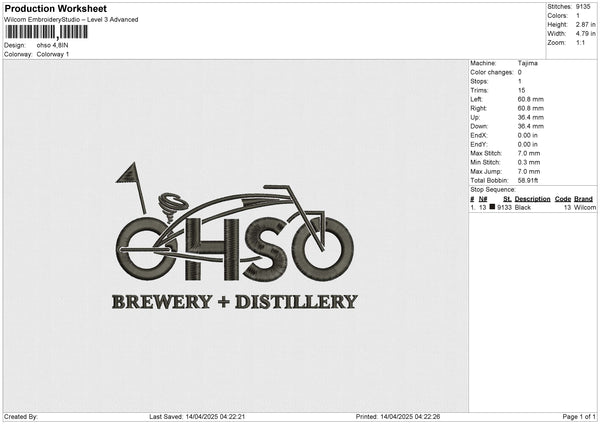The image size is (600, 424).
Task: Click the 'Printed: 14/04/2025 04:22:26' footer entry
Action: (398, 416)
